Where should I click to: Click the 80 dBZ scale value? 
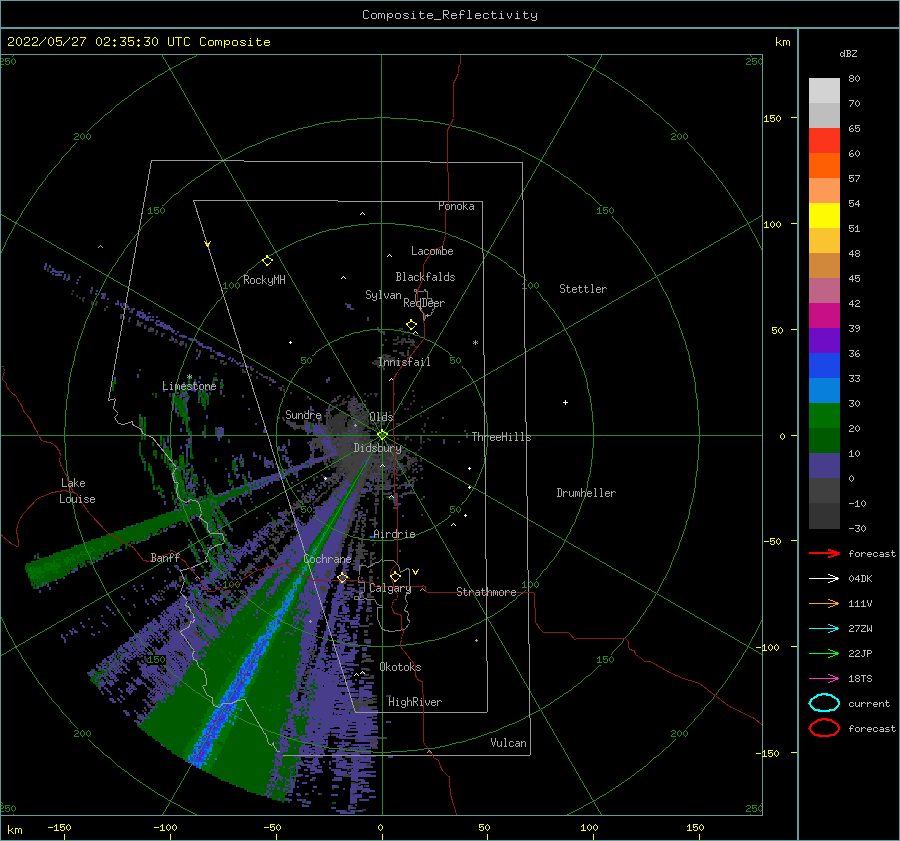point(854,79)
